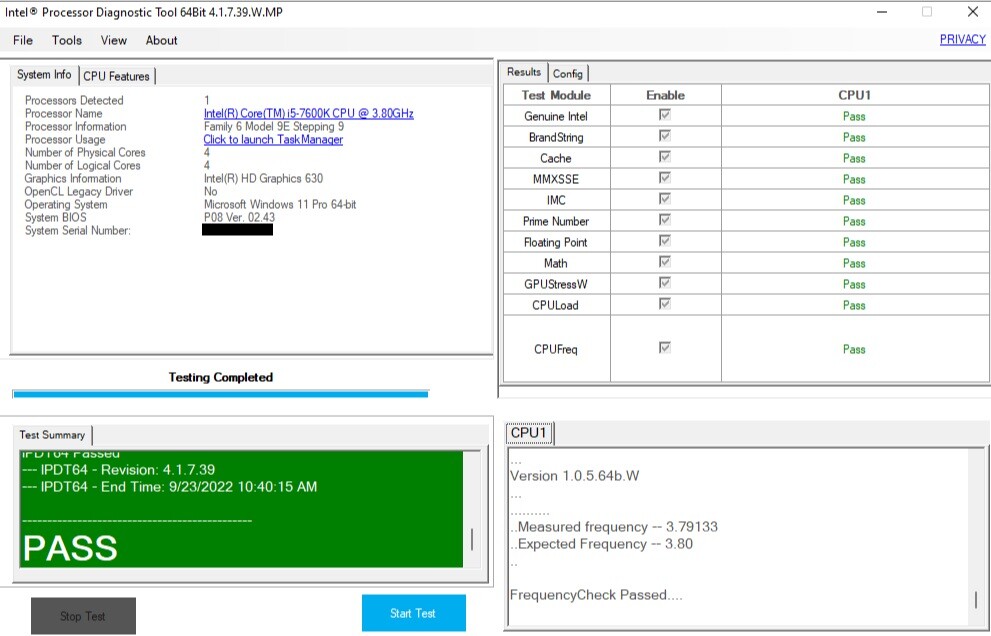Click the large PASS text

click(70, 548)
